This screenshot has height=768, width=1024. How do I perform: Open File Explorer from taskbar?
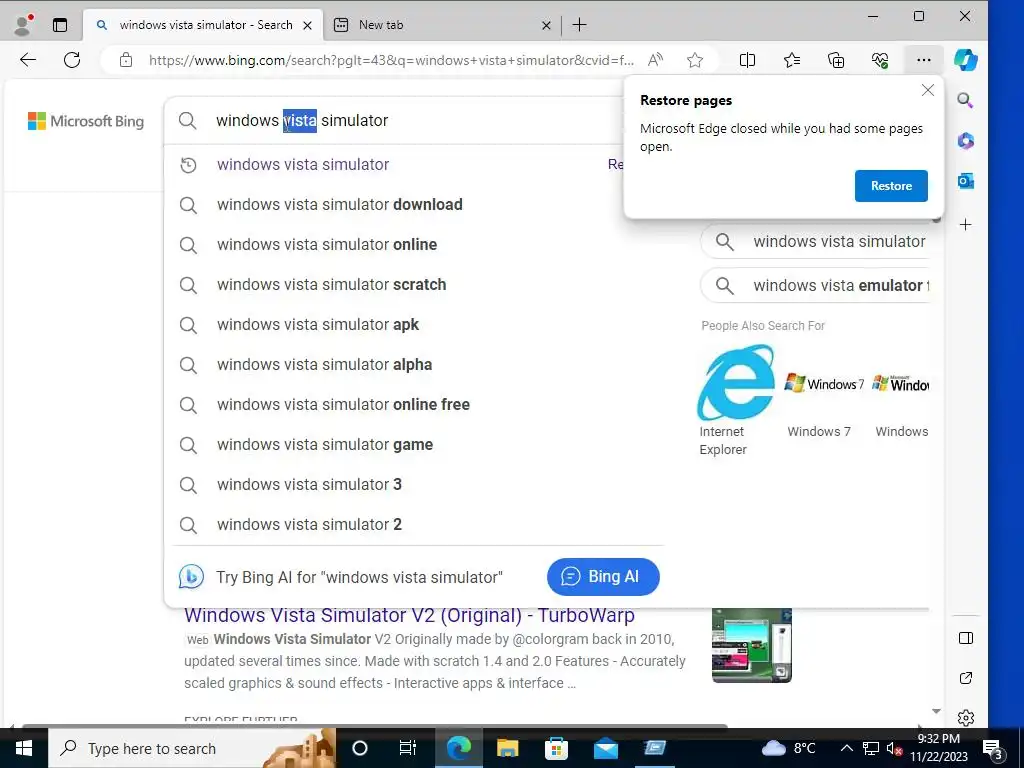pyautogui.click(x=507, y=748)
